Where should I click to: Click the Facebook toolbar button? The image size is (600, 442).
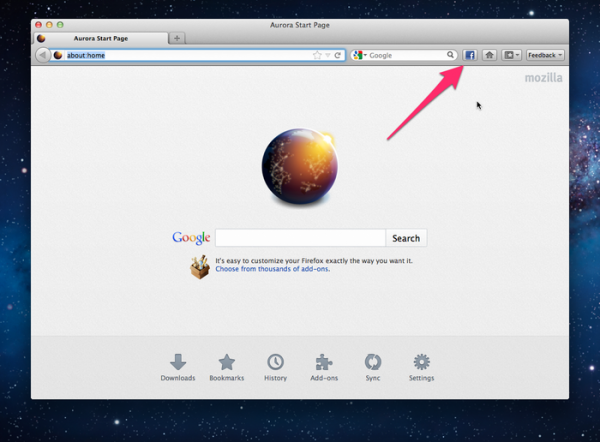coord(470,55)
